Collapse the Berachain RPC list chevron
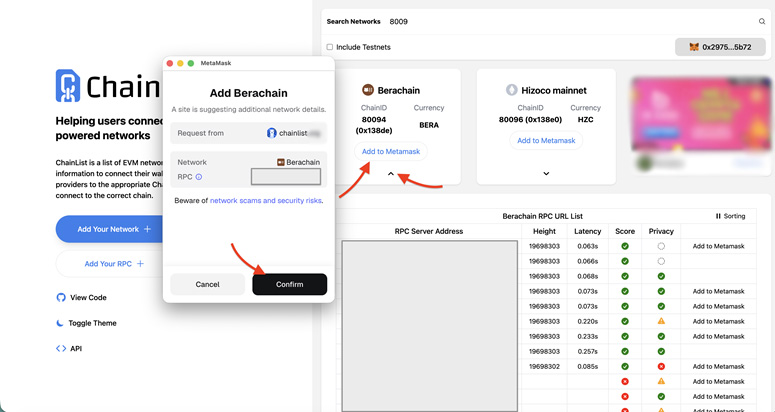 pyautogui.click(x=391, y=174)
